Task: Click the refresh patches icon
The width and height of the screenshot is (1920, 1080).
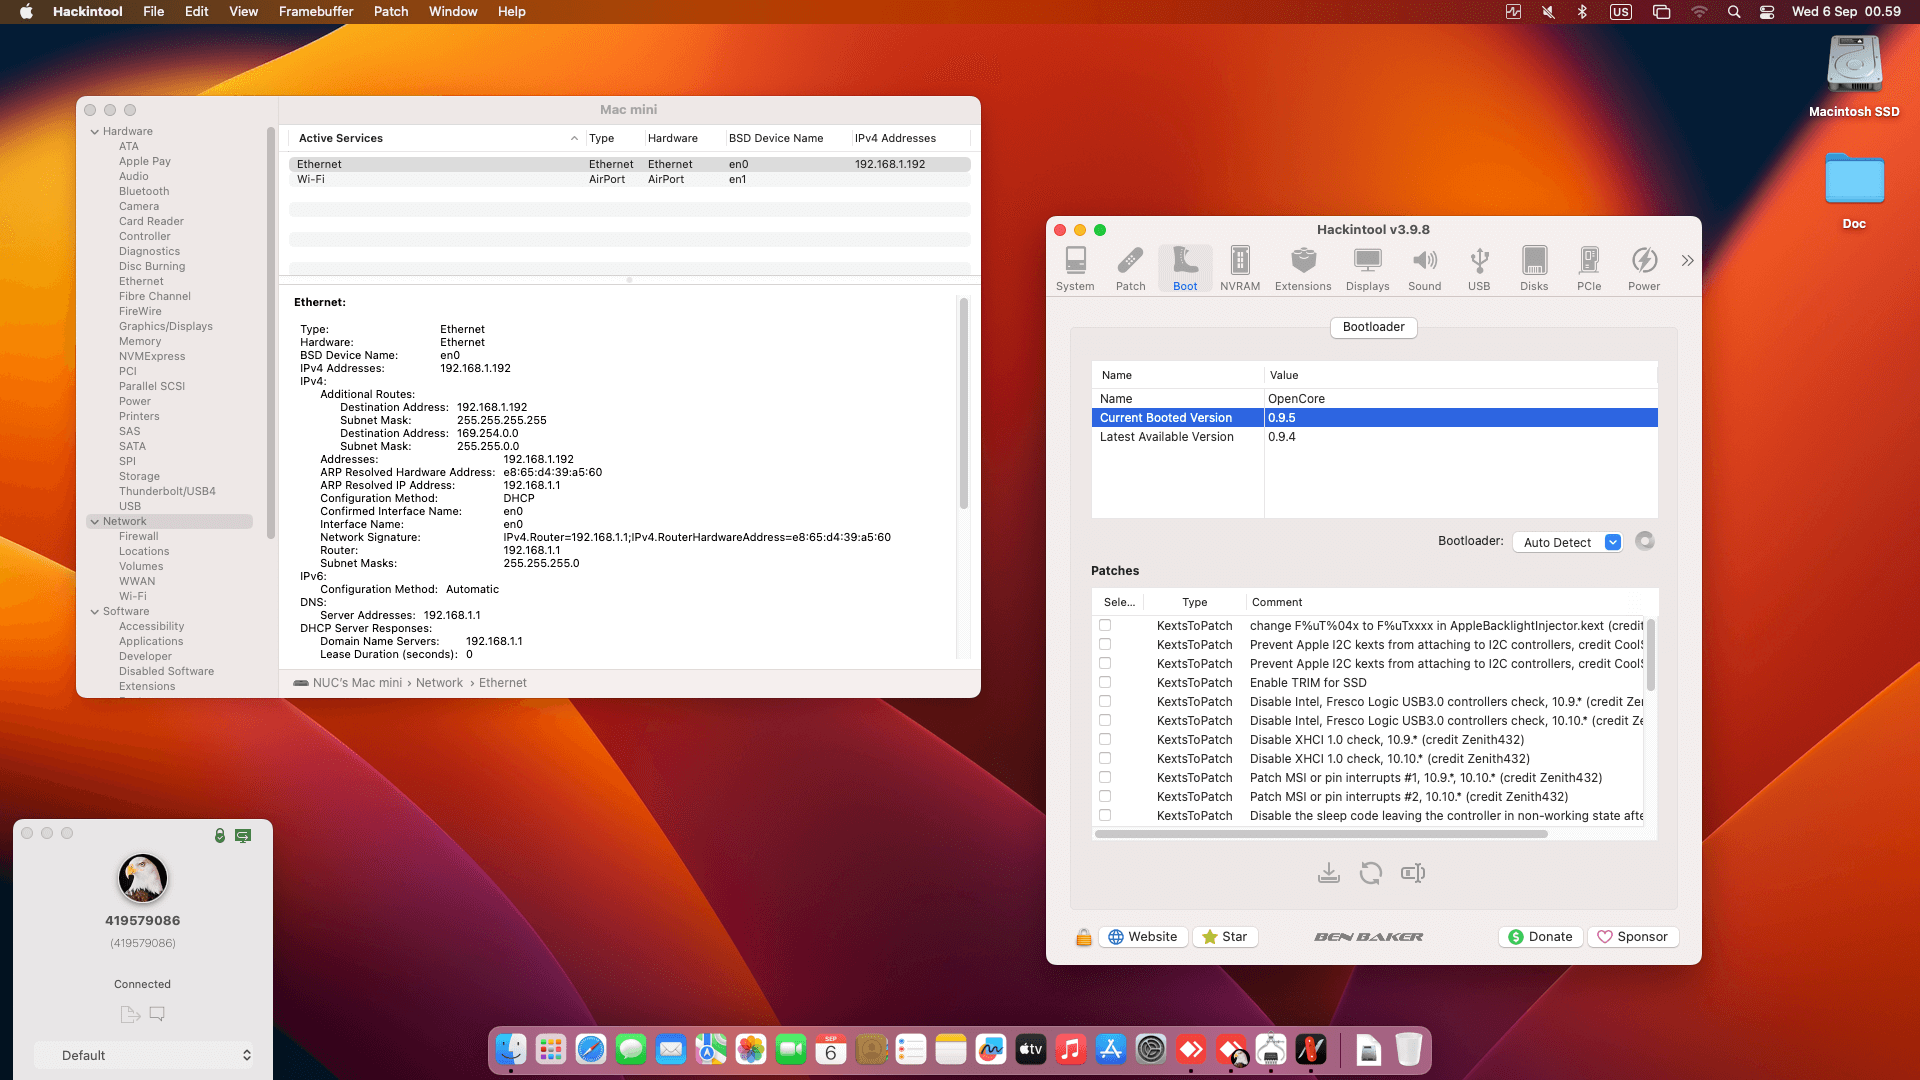Action: [1370, 873]
